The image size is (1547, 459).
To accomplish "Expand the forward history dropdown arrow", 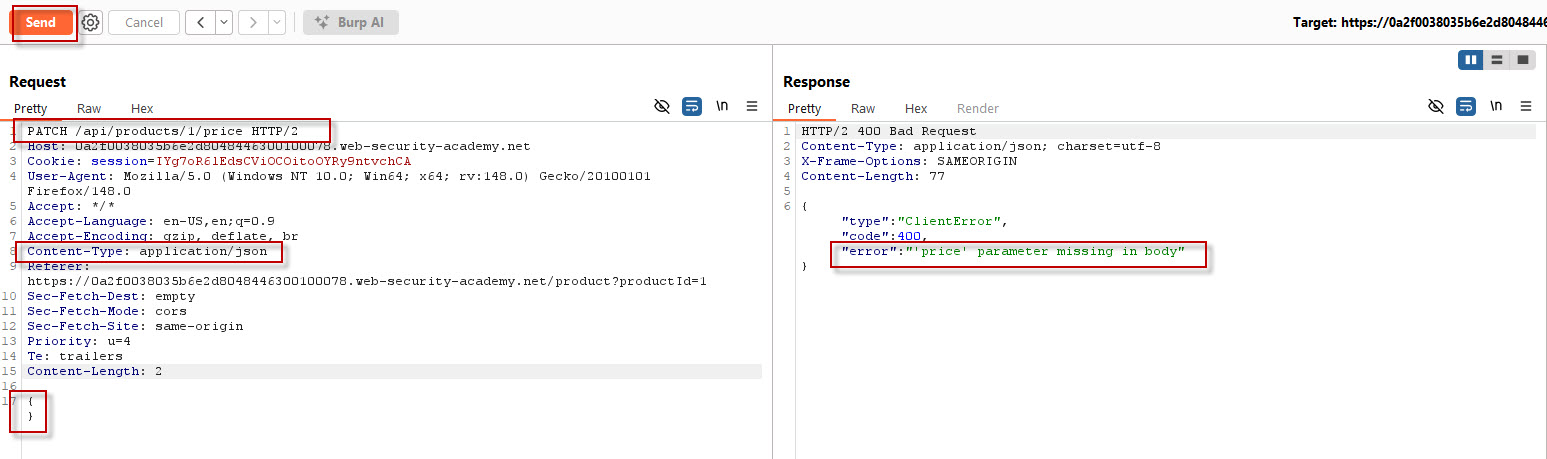I will tap(276, 22).
